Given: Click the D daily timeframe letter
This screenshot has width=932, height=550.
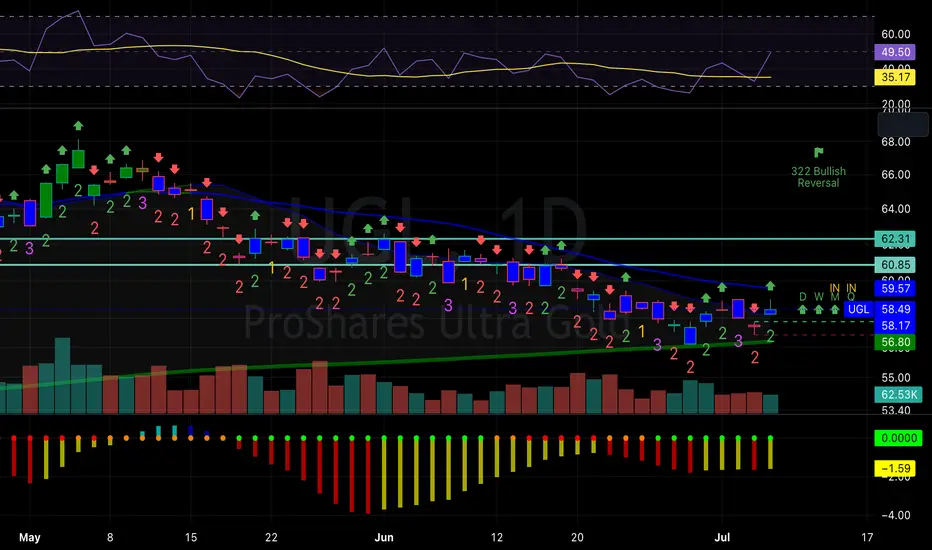Looking at the screenshot, I should click(x=802, y=297).
